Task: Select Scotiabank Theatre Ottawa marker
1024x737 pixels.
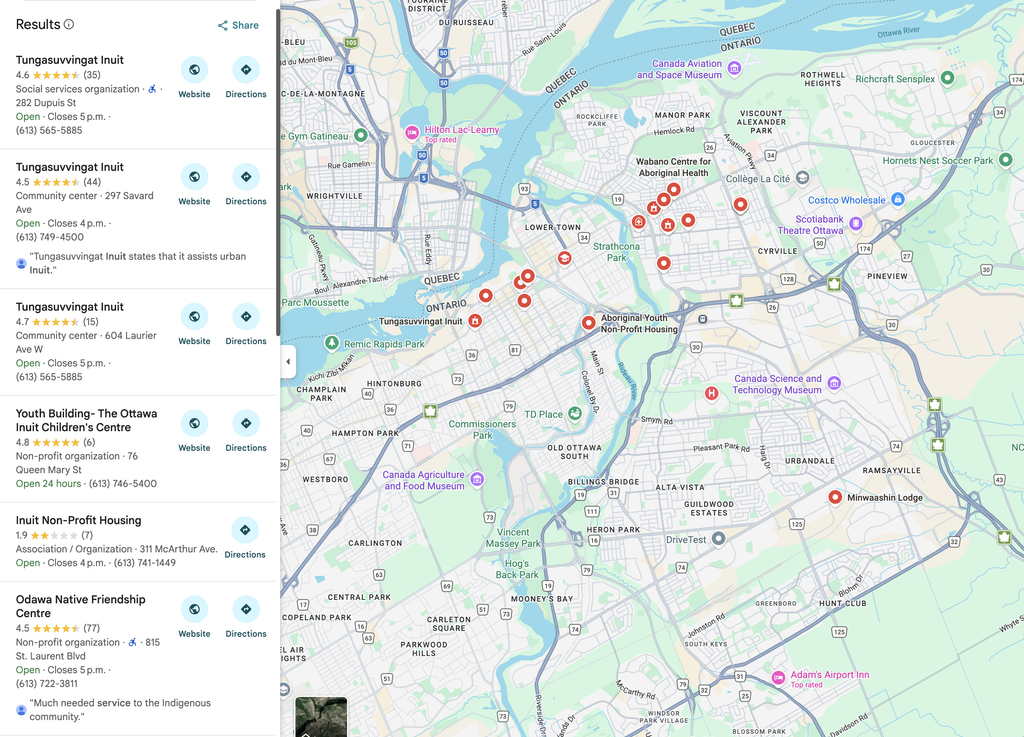Action: click(855, 224)
